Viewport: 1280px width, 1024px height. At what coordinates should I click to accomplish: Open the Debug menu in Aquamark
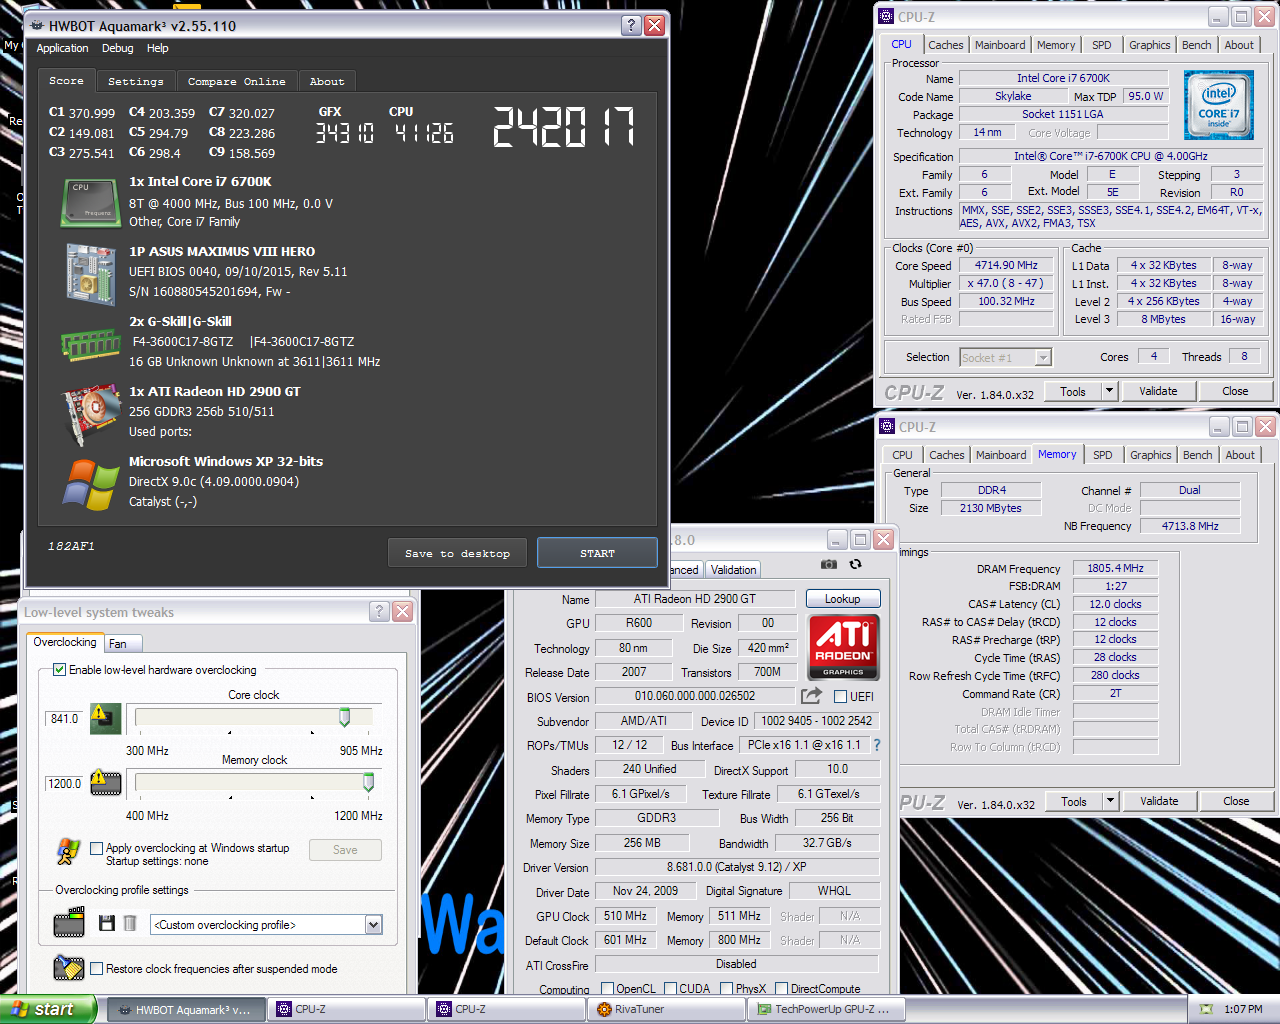point(117,48)
